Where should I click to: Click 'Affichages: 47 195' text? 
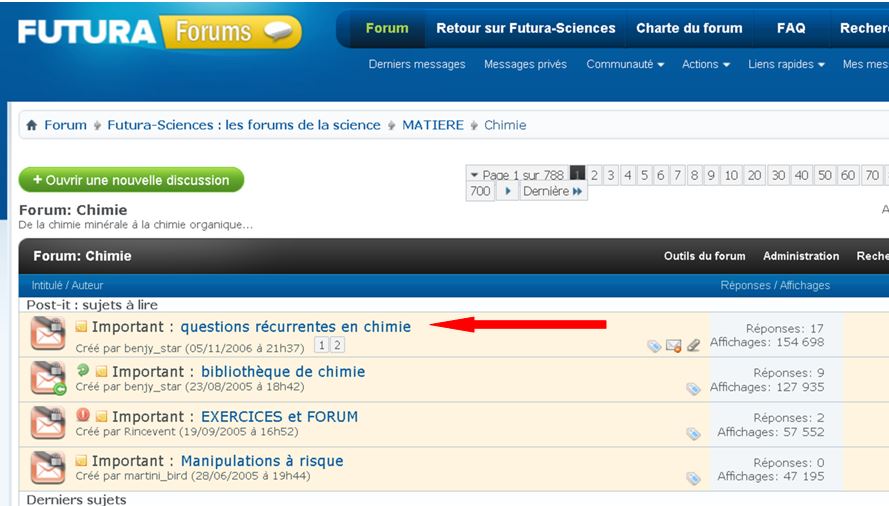point(771,477)
